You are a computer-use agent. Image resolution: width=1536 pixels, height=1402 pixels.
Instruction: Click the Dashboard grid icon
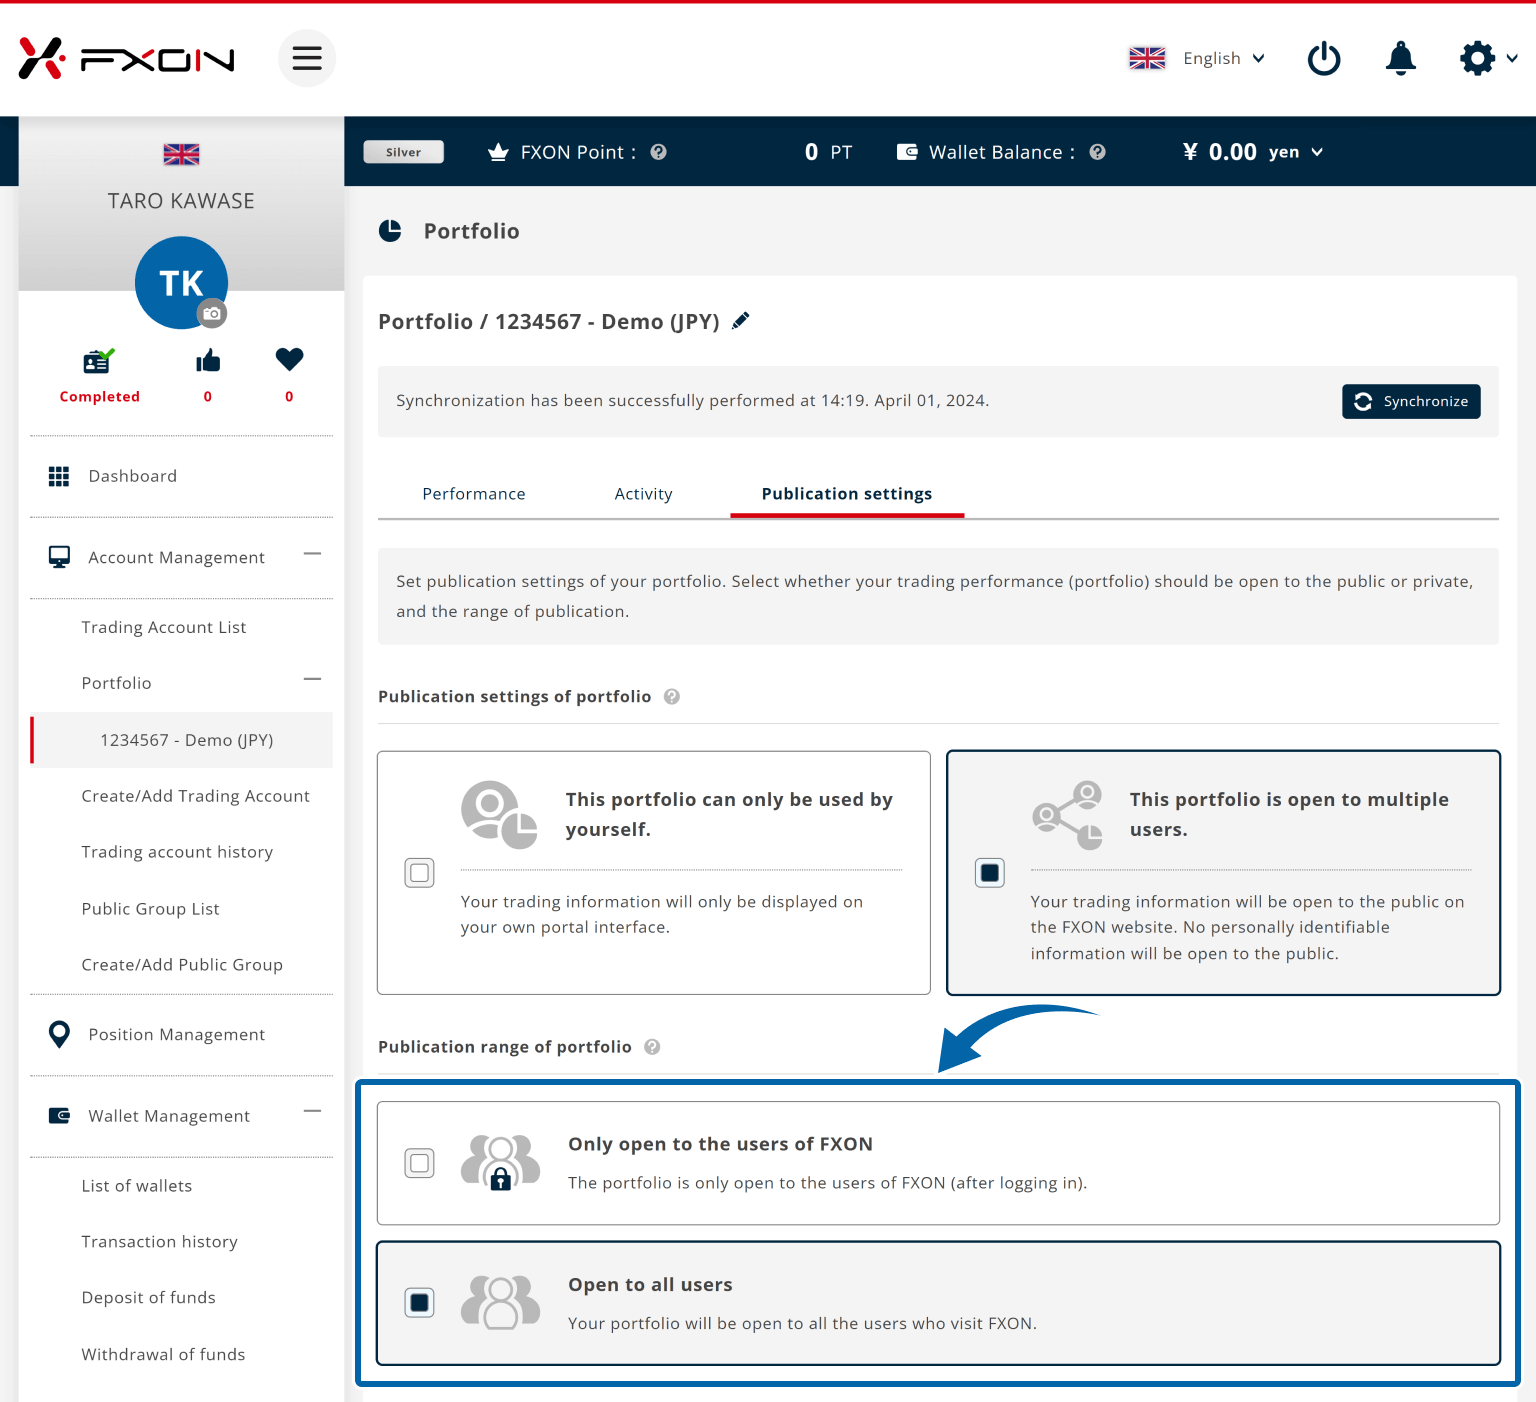pos(59,476)
